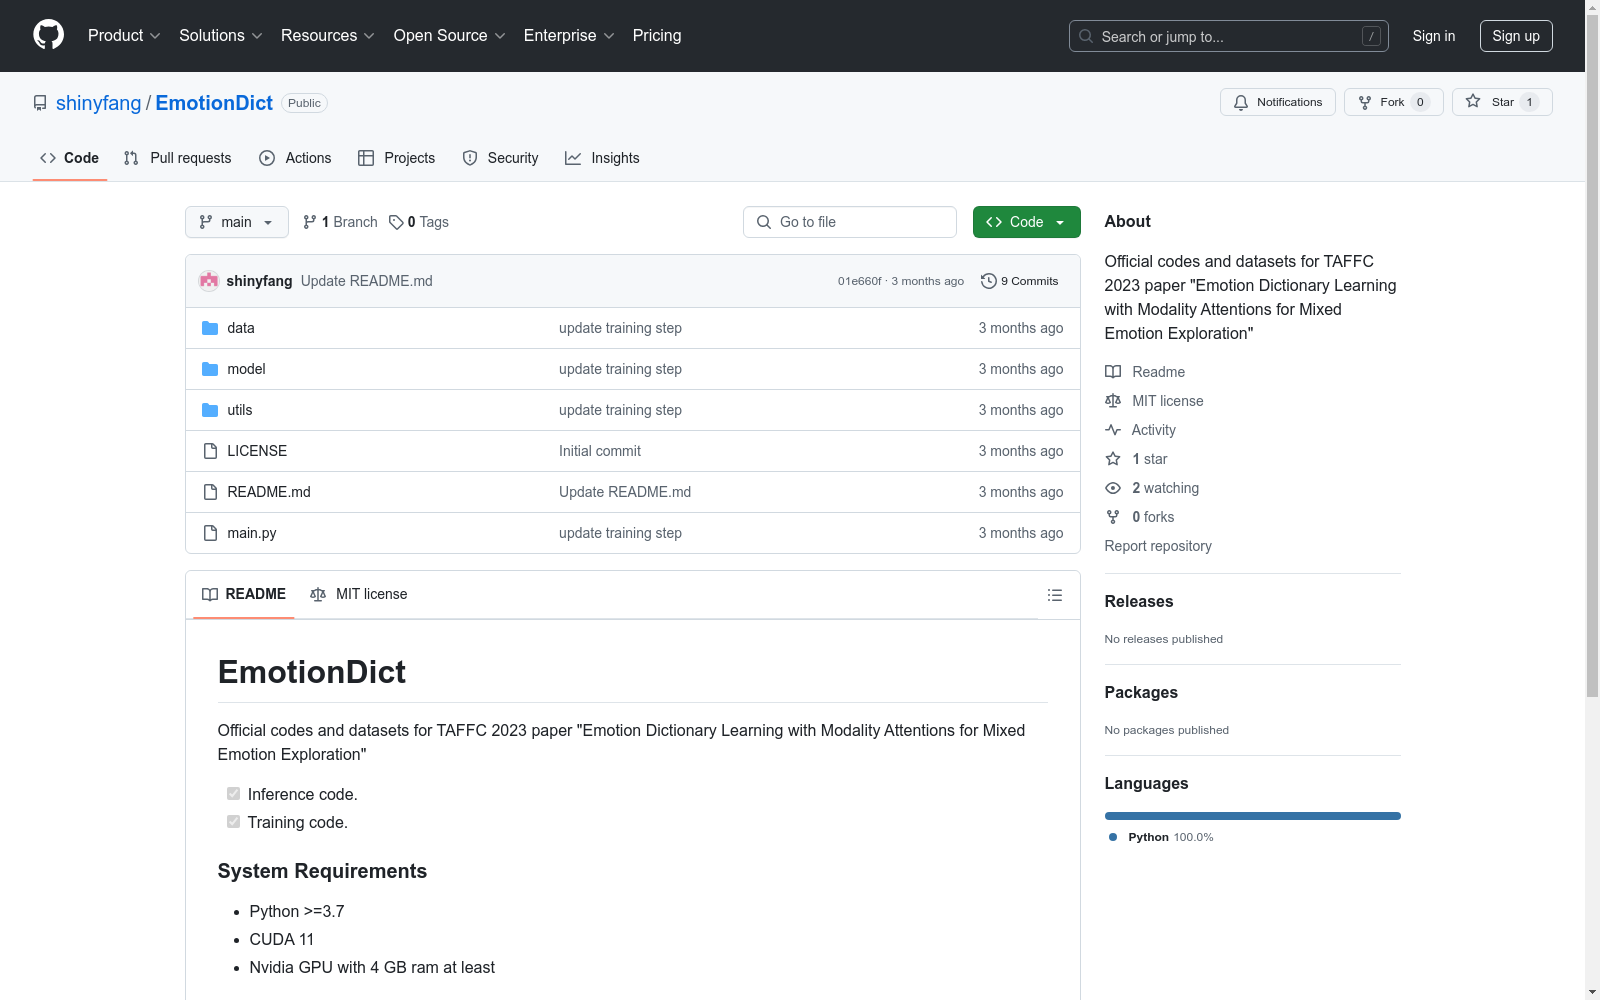This screenshot has height=1000, width=1600.
Task: Click the Sign up button
Action: coord(1516,36)
